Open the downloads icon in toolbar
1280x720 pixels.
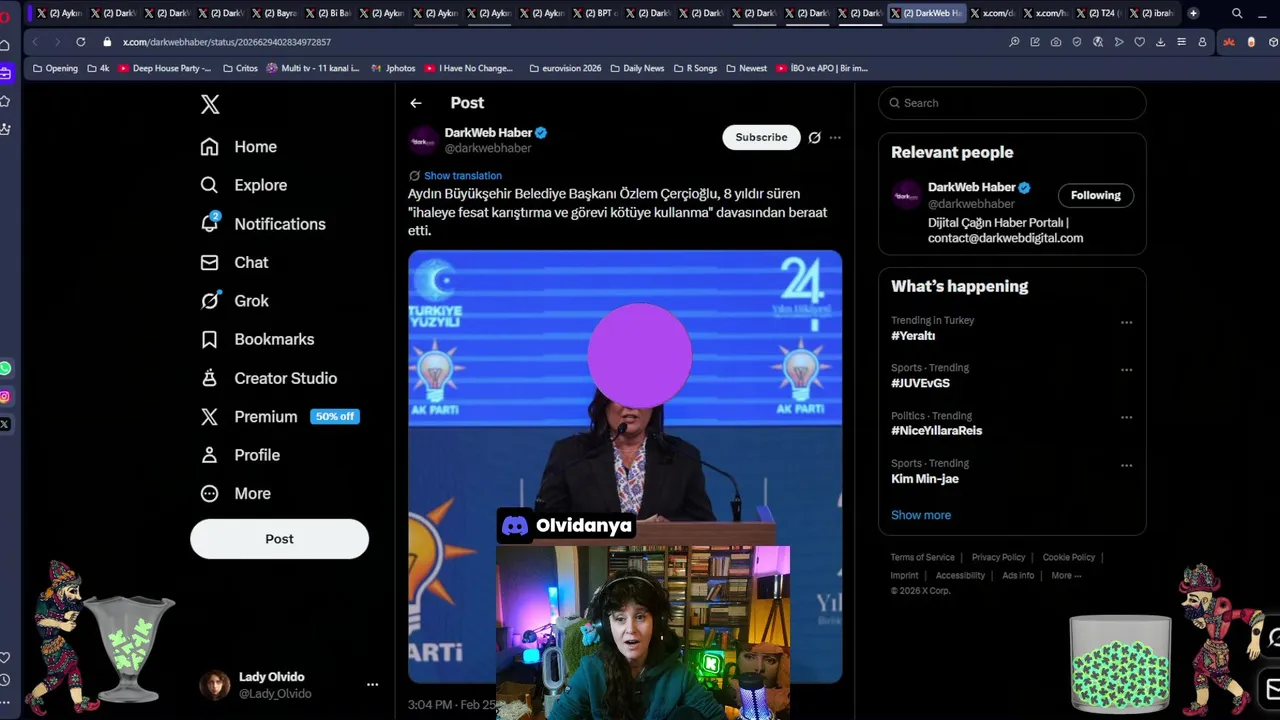point(1160,42)
